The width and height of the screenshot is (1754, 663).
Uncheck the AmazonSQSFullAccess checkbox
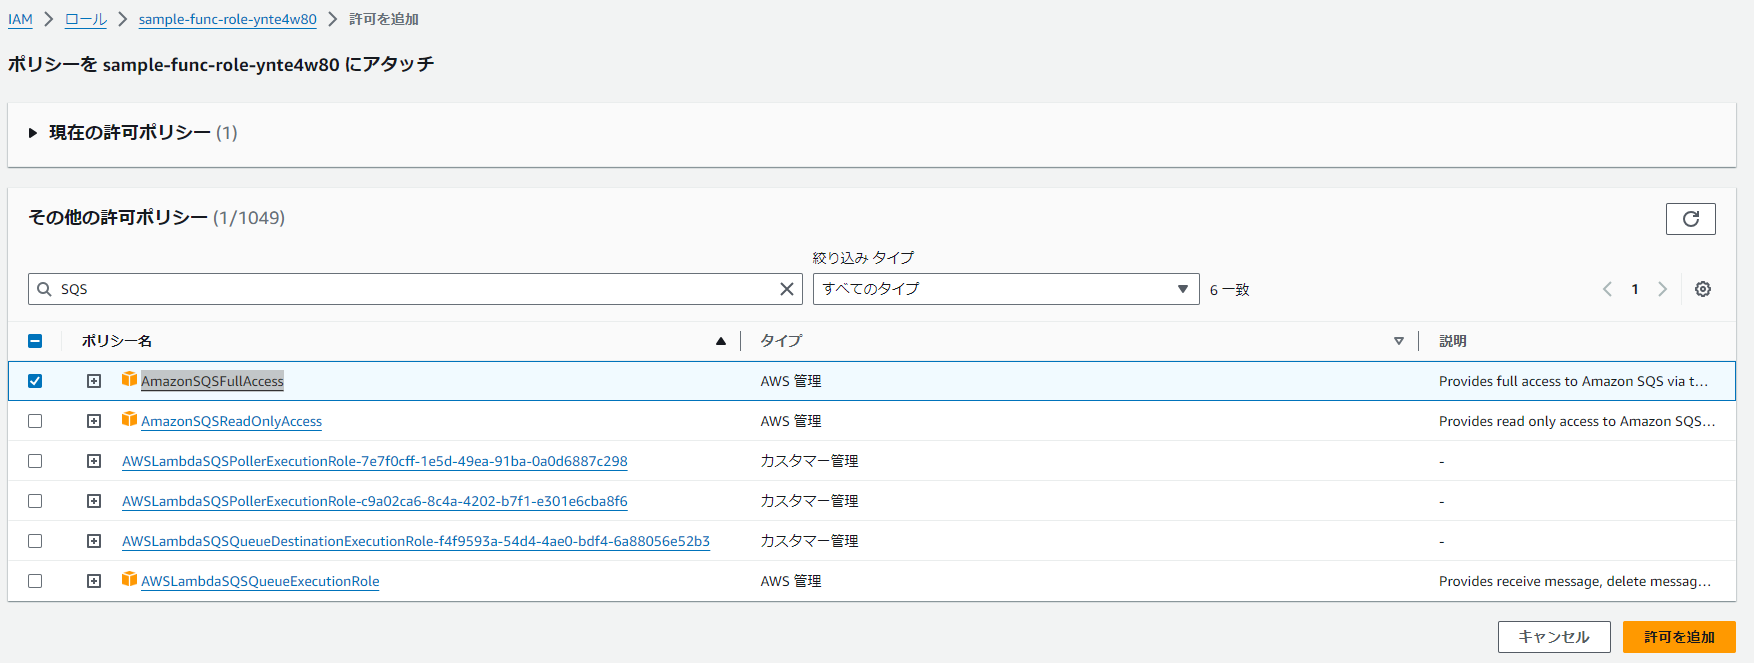35,381
